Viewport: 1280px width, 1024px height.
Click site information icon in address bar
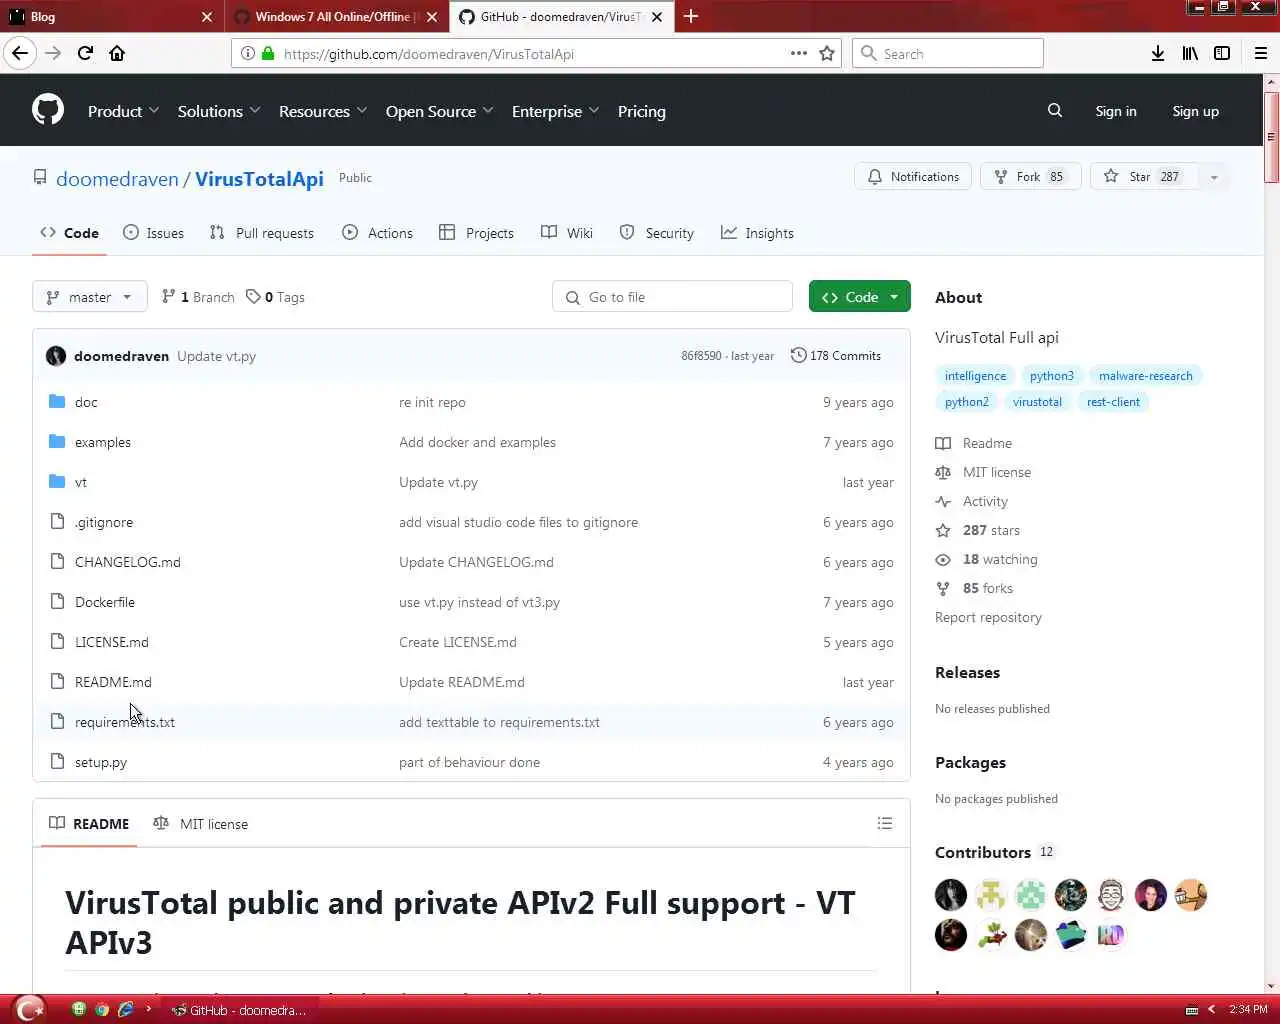coord(248,53)
